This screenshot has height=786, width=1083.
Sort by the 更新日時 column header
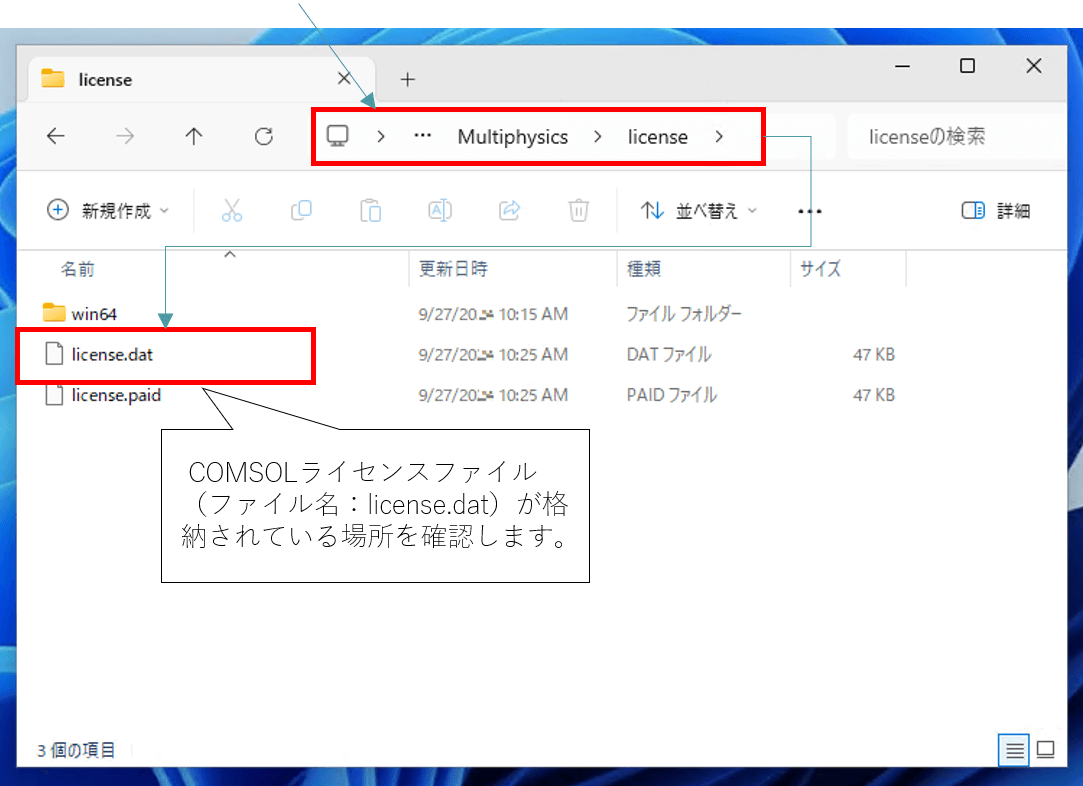tap(453, 269)
